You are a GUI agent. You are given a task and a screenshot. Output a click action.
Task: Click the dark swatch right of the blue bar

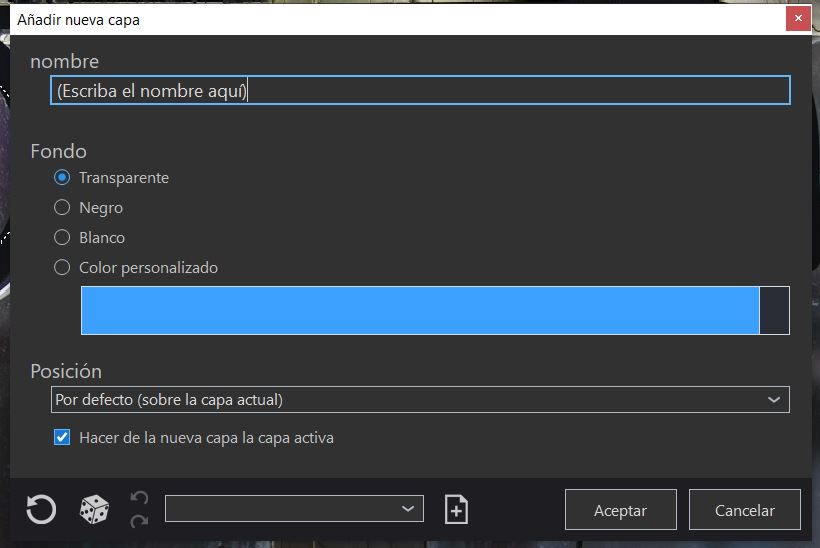775,310
